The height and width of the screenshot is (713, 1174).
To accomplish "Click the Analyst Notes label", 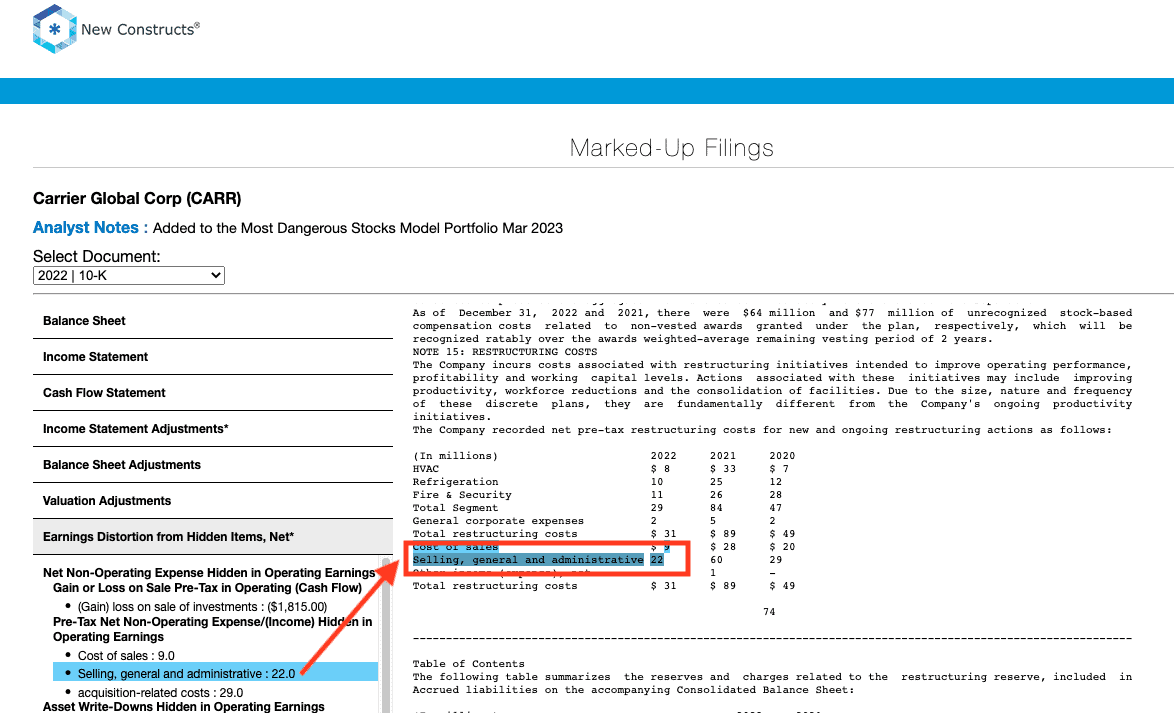I will pos(91,228).
